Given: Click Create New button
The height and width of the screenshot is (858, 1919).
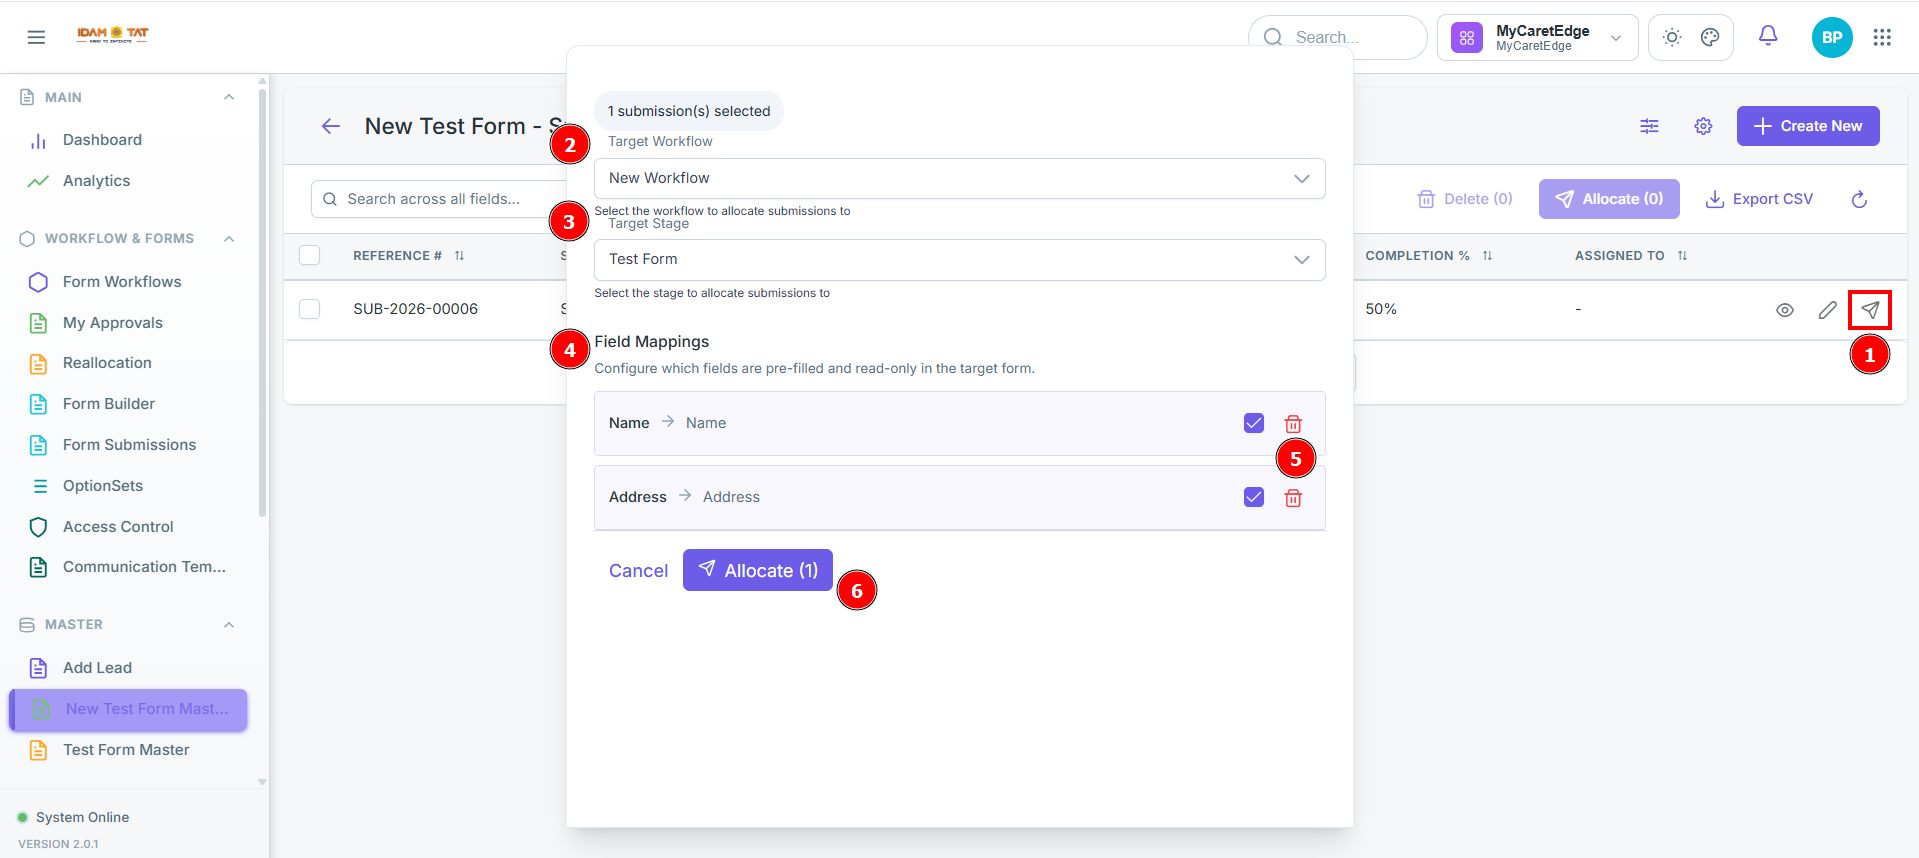Looking at the screenshot, I should (1808, 126).
